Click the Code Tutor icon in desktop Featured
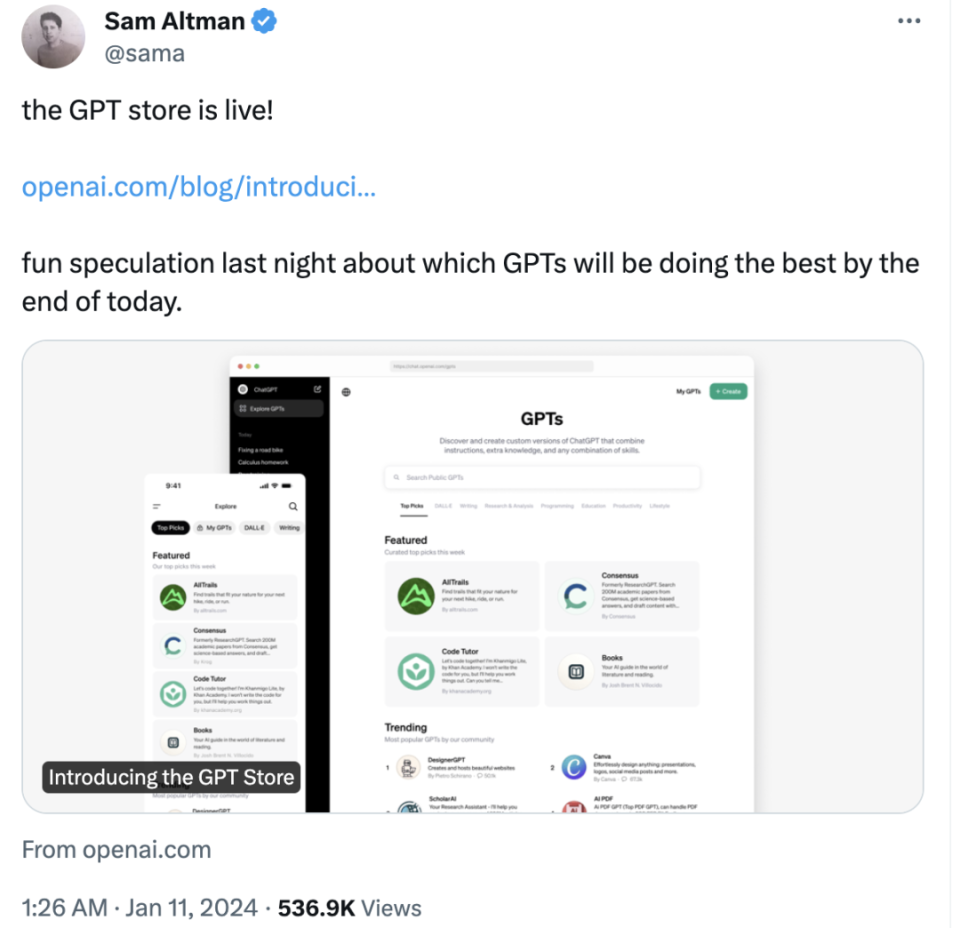 (x=413, y=671)
